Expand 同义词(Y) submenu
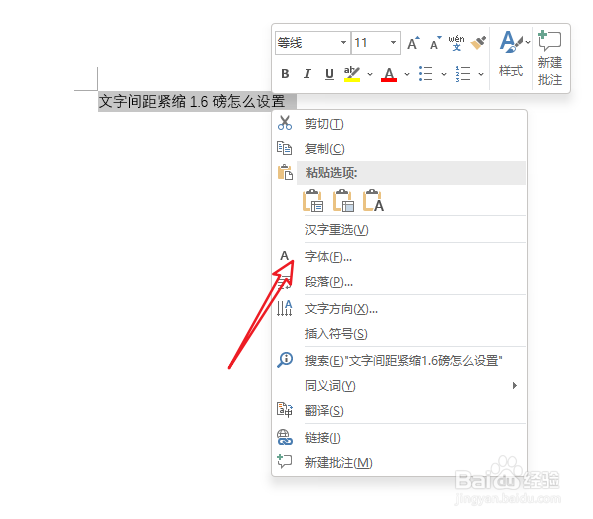Image resolution: width=593 pixels, height=519 pixels. pos(399,385)
